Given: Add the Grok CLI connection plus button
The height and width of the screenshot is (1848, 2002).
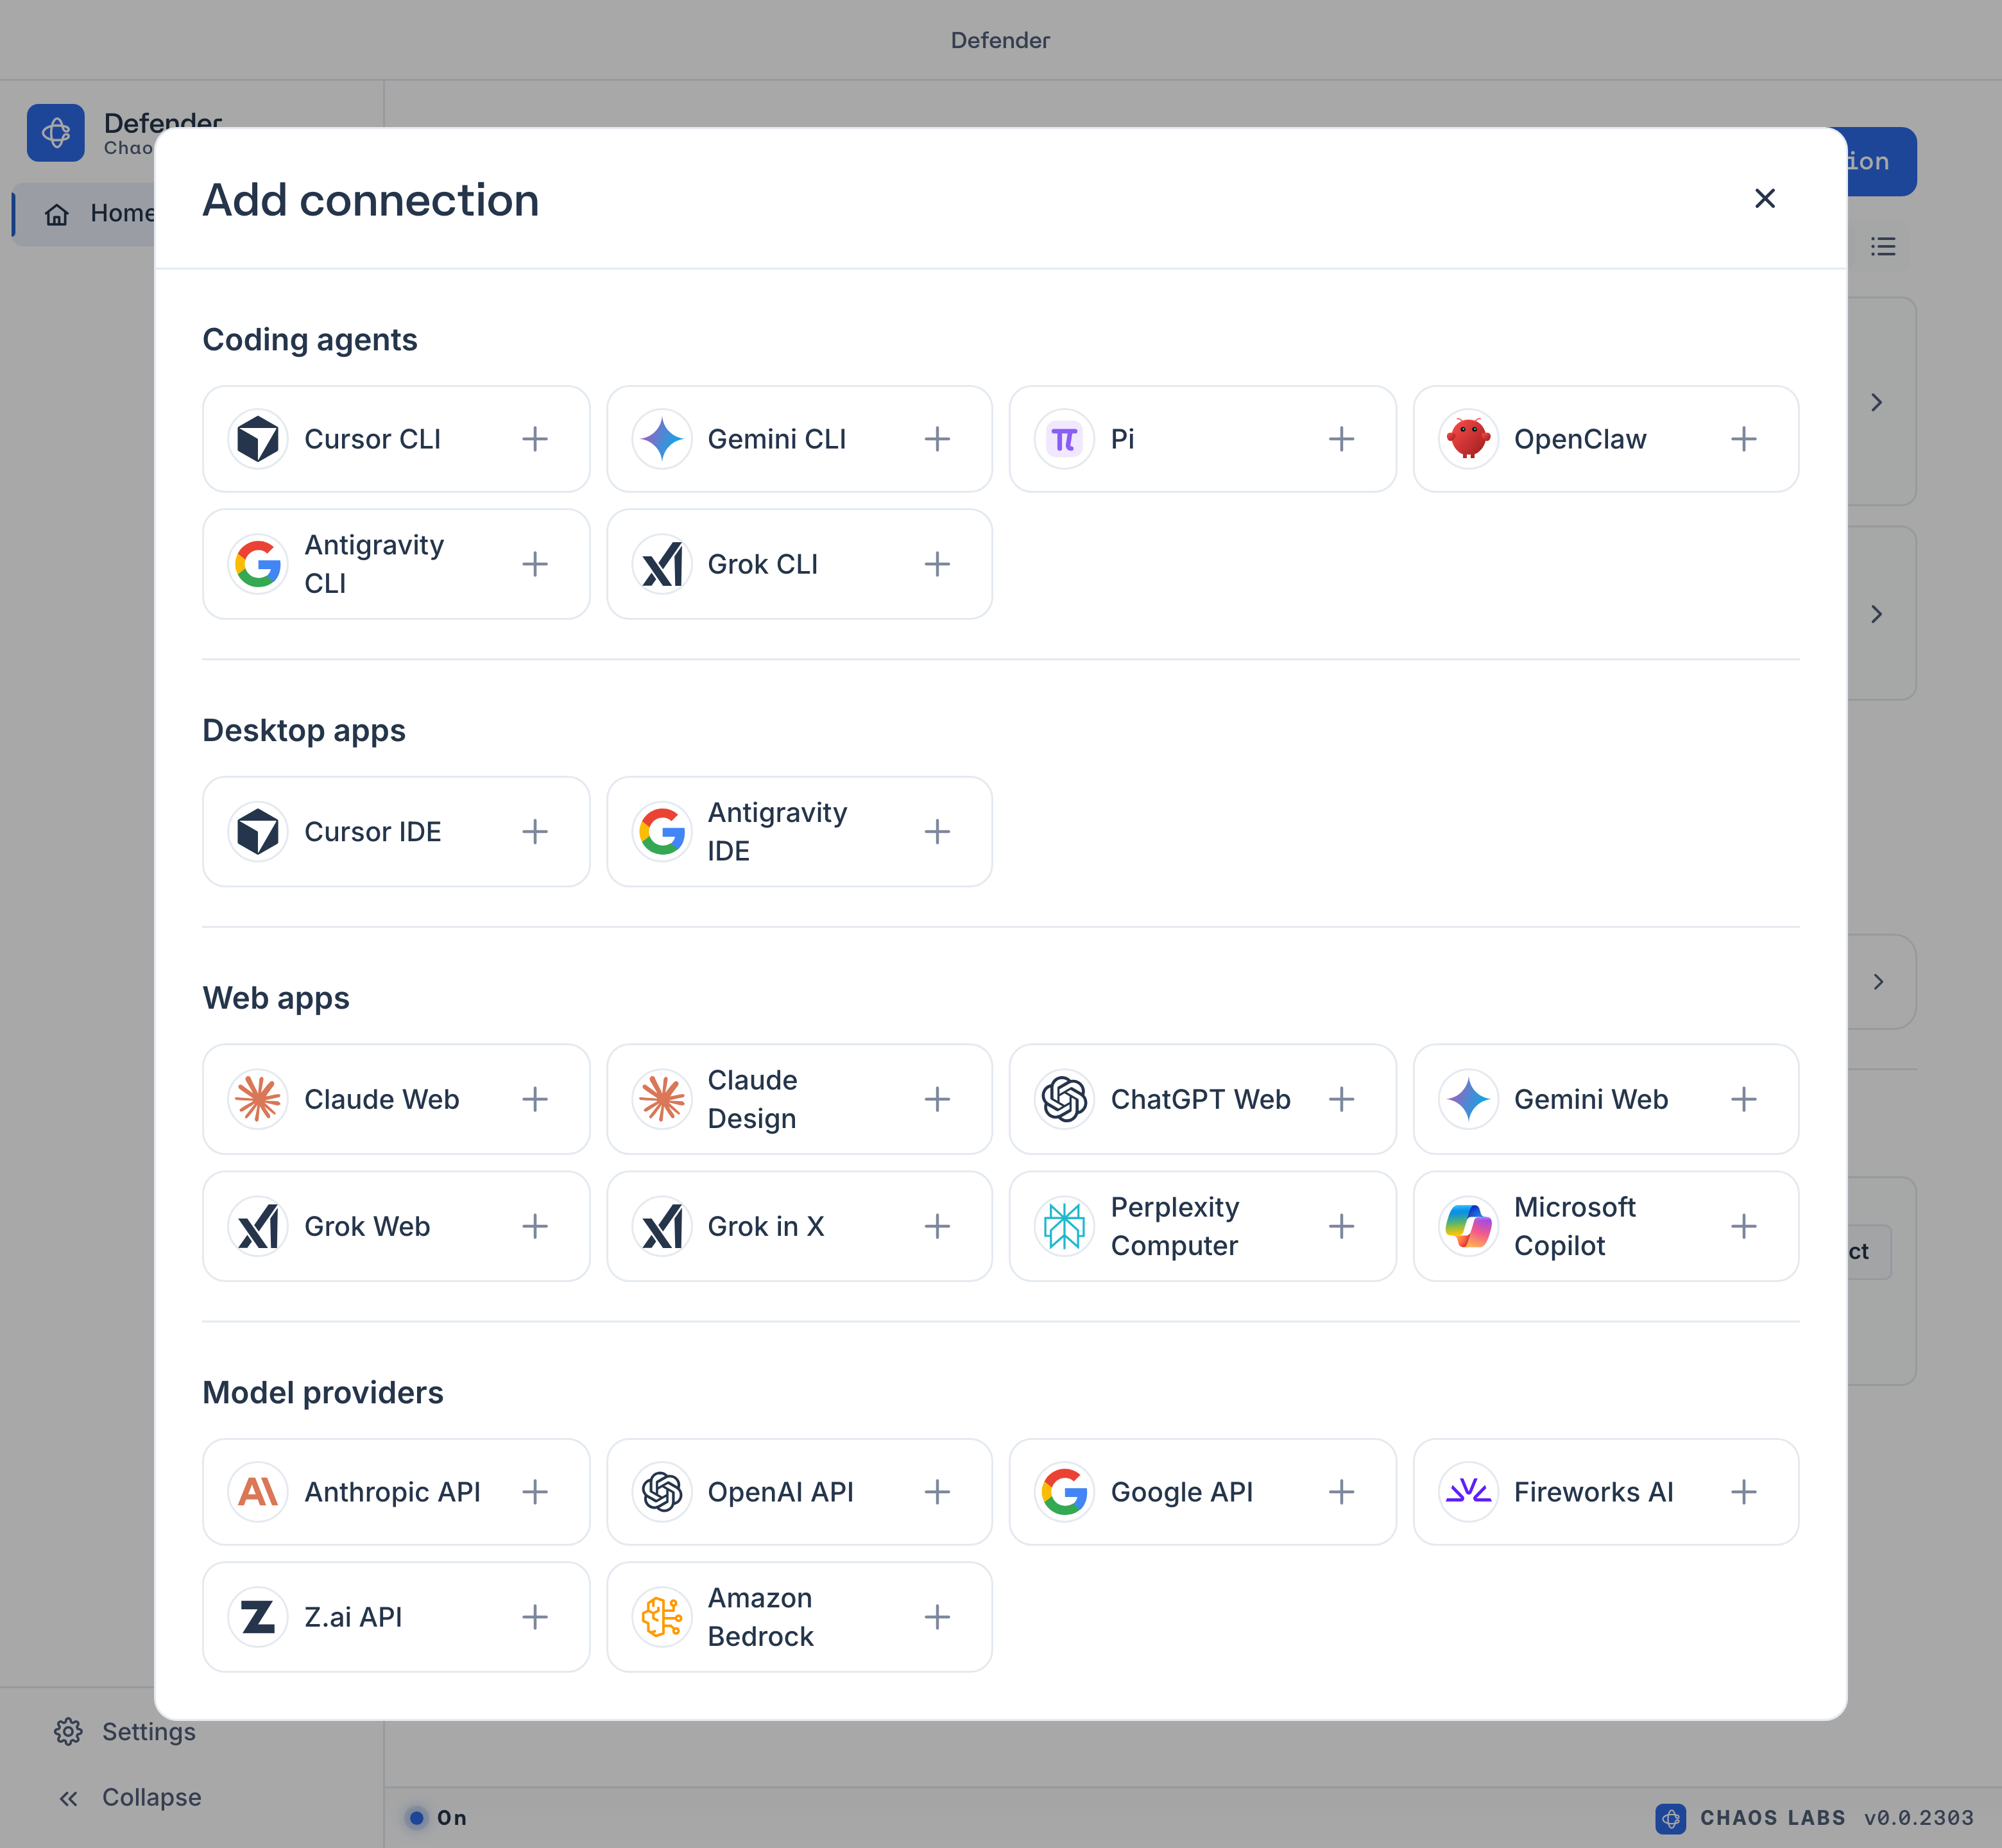Looking at the screenshot, I should click(x=937, y=564).
